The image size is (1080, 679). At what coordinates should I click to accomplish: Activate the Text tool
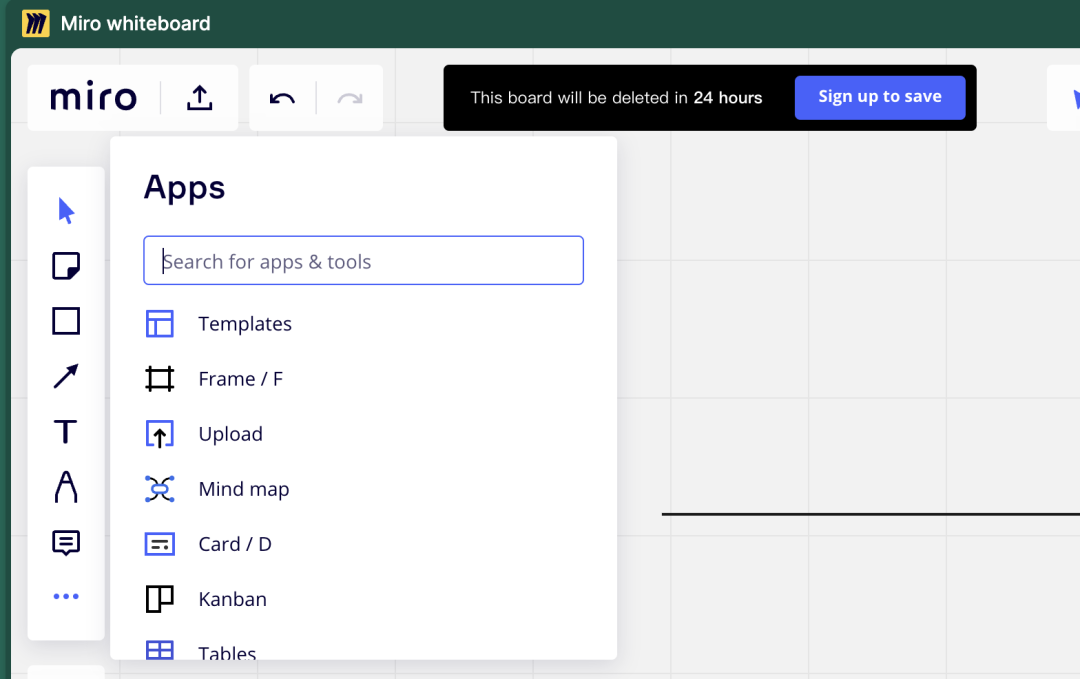pos(66,432)
